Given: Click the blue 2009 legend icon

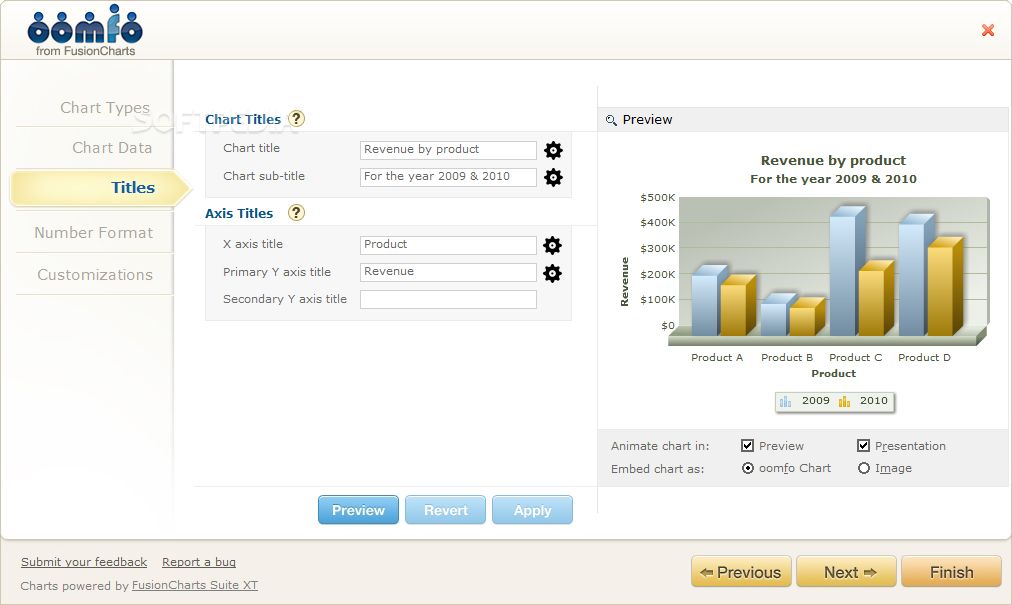Looking at the screenshot, I should pyautogui.click(x=785, y=402).
